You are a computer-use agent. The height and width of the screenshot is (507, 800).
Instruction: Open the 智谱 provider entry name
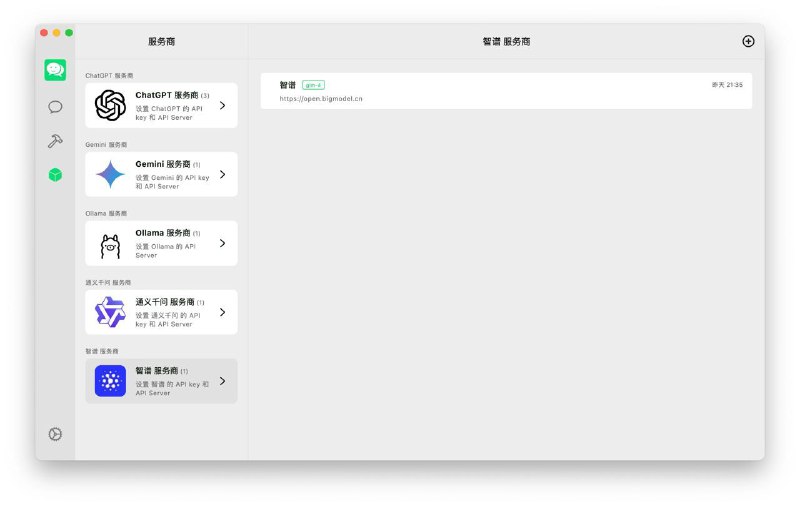(288, 85)
